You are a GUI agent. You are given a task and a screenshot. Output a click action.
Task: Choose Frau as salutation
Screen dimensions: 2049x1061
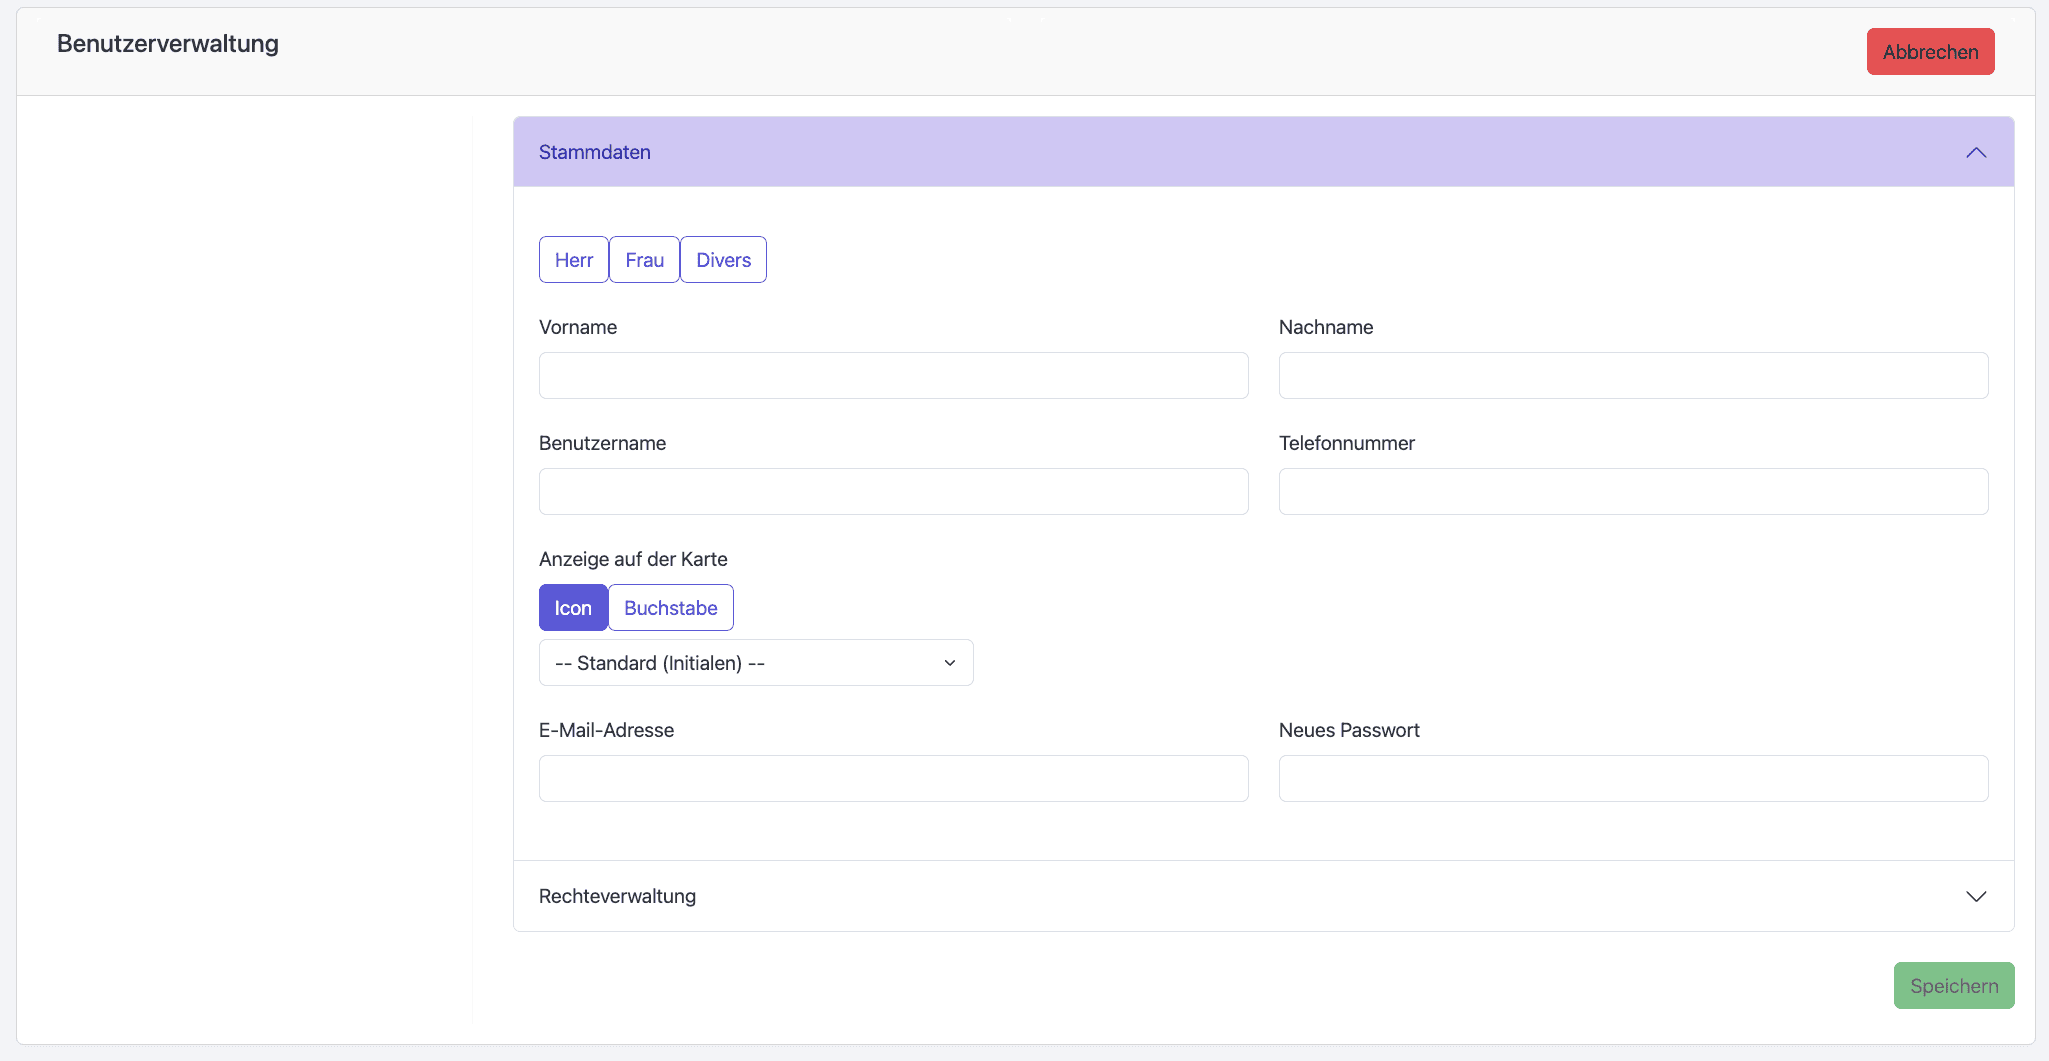[644, 260]
